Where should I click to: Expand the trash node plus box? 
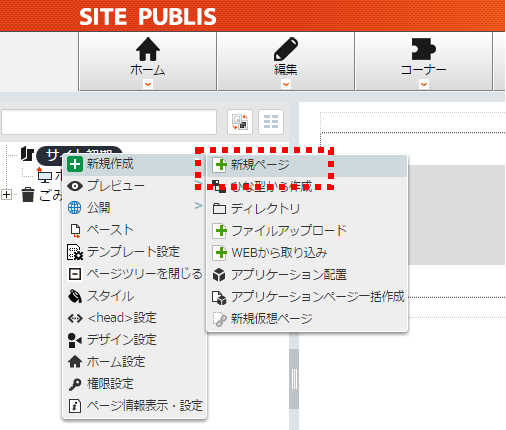click(x=6, y=194)
